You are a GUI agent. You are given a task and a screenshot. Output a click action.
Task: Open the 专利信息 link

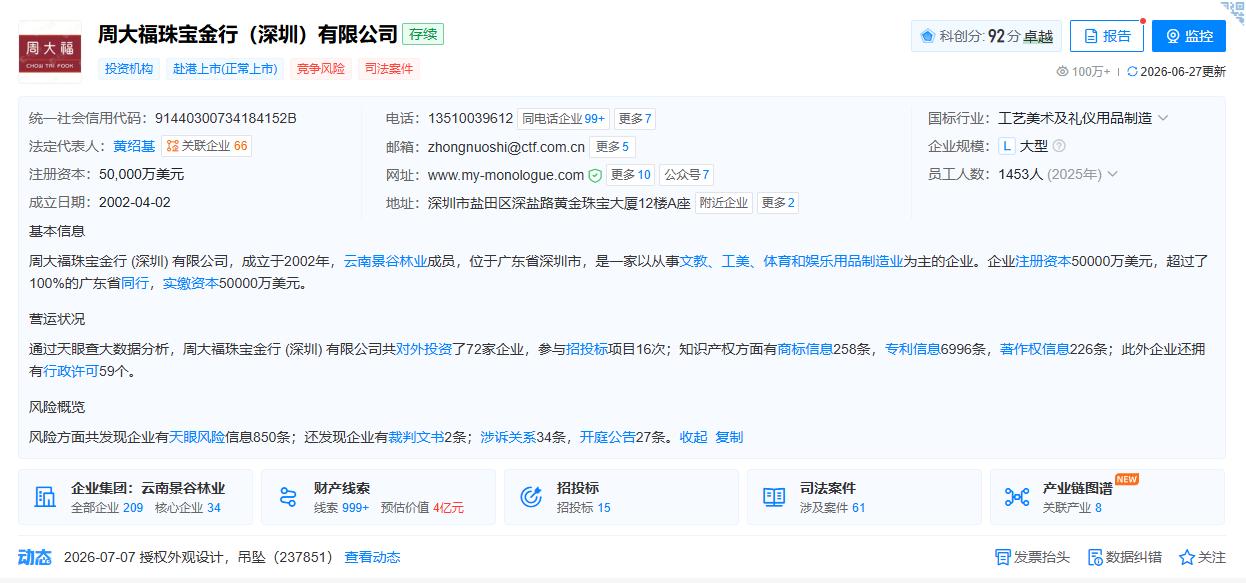pos(913,349)
